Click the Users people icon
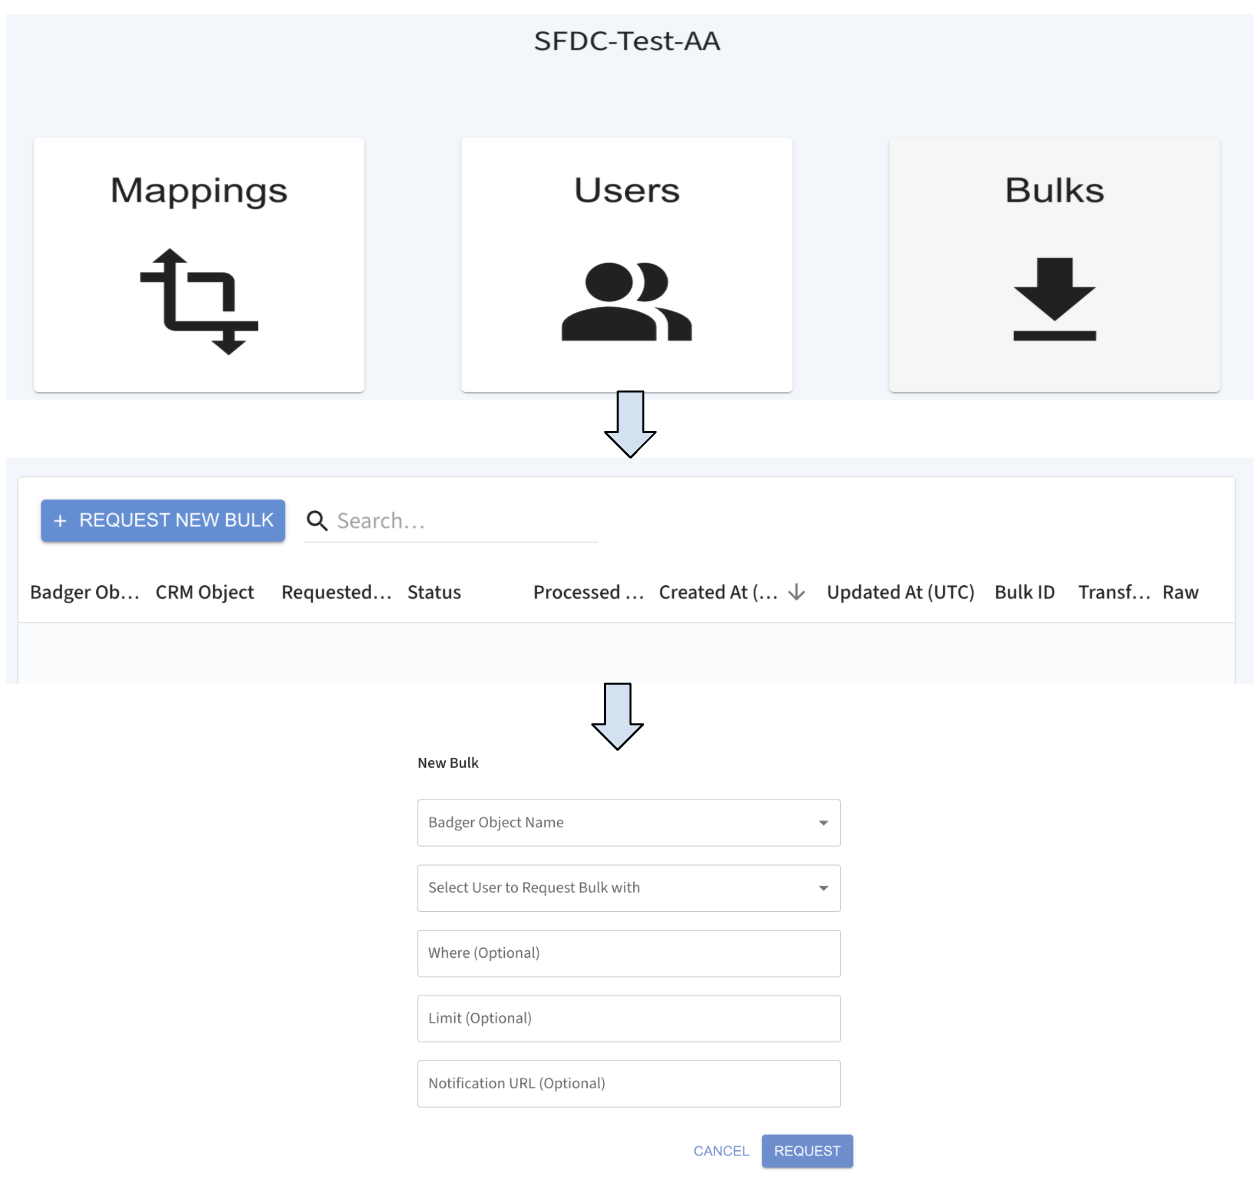Viewport: 1260px width, 1192px height. click(x=627, y=302)
